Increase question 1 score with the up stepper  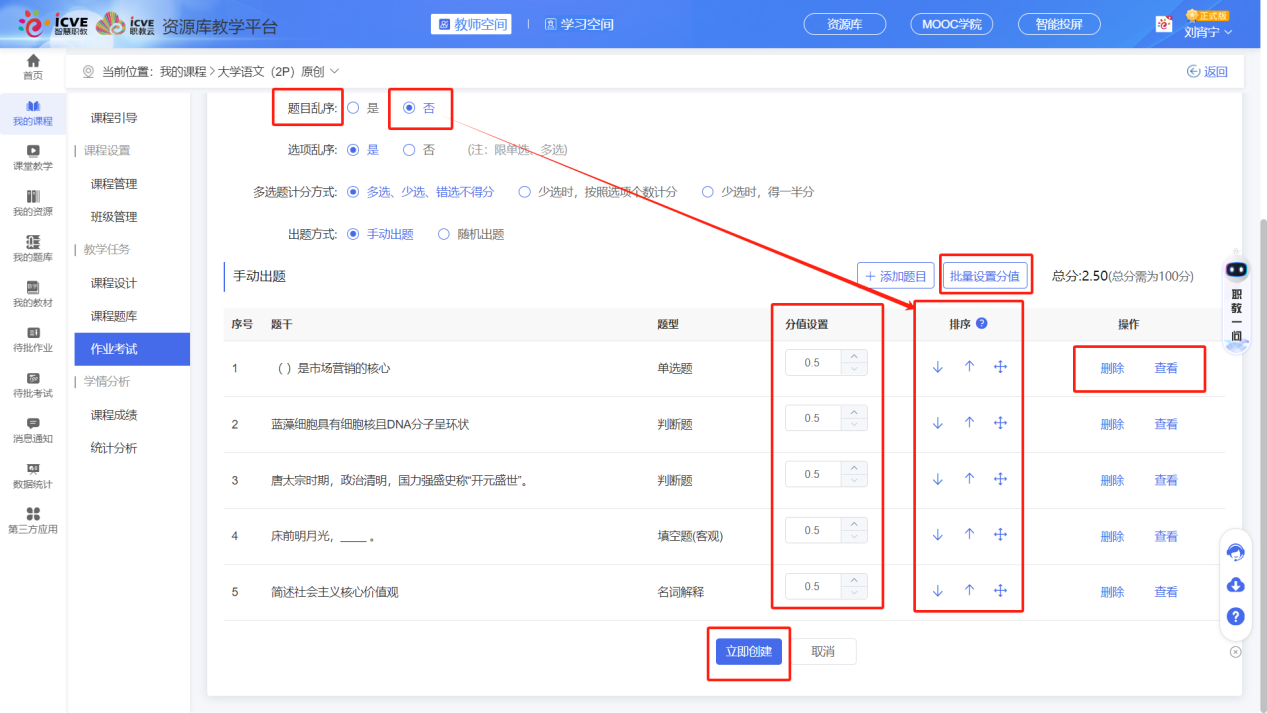click(x=855, y=356)
